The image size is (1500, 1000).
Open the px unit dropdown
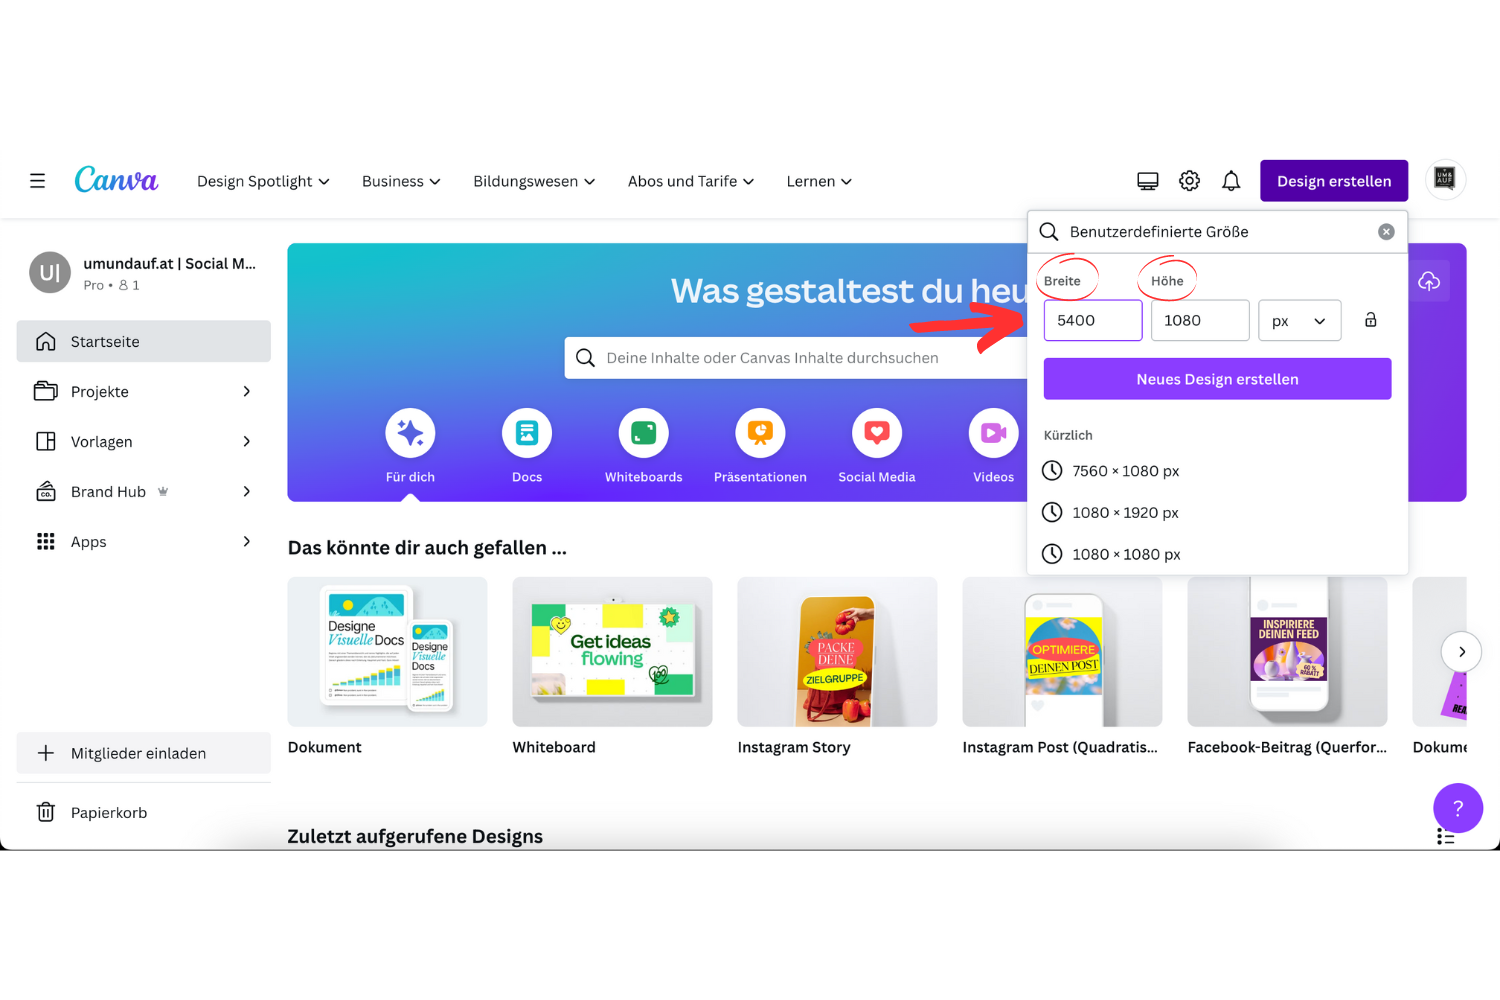[x=1299, y=321]
